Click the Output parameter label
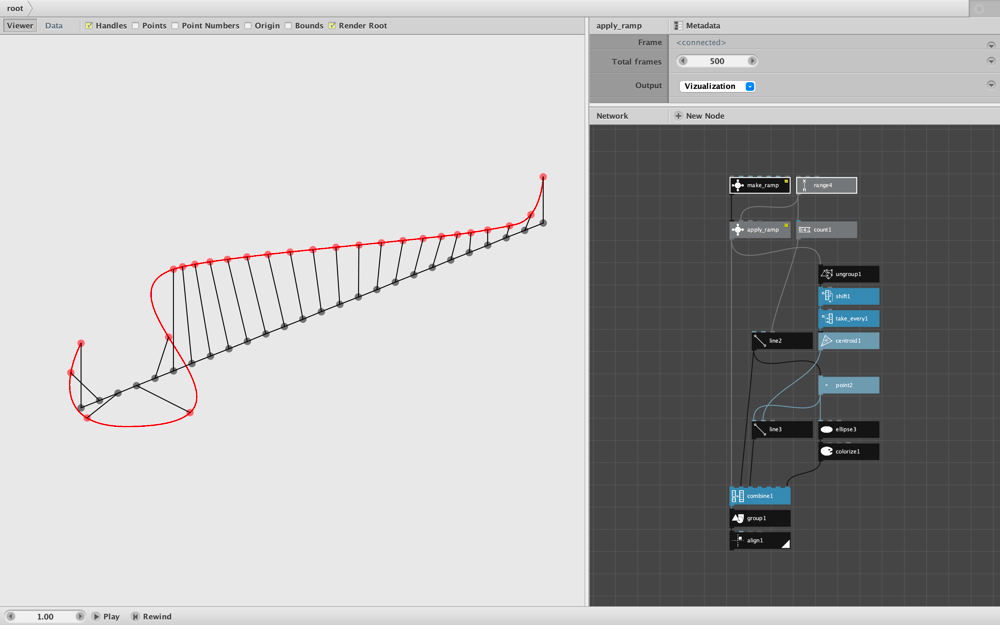1000x625 pixels. [x=649, y=85]
